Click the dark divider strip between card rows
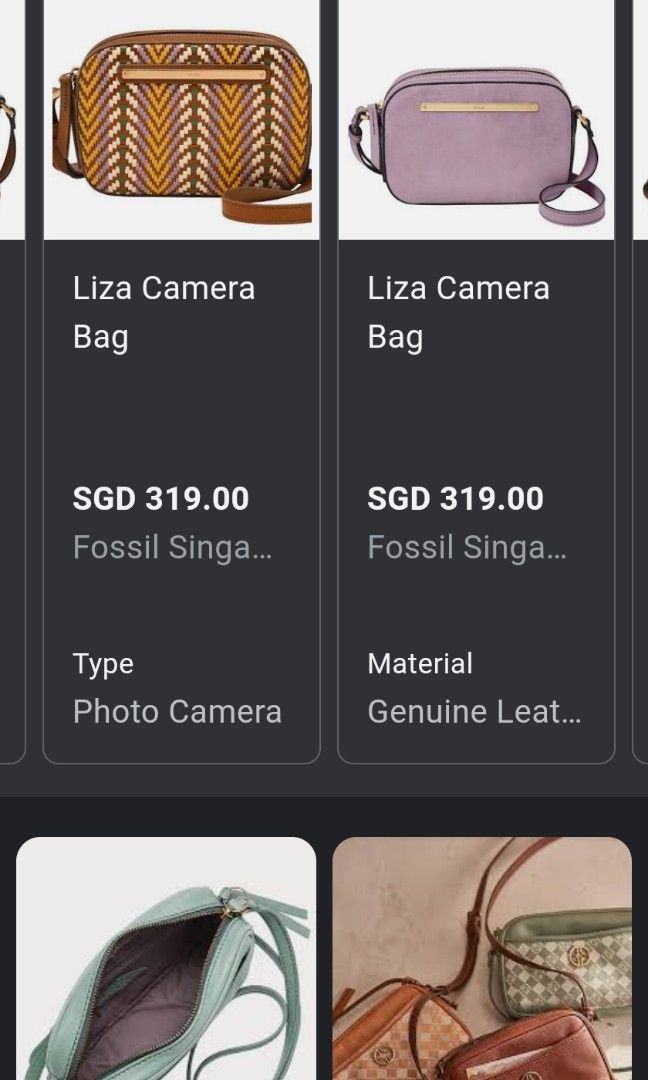Screen dimensions: 648x1080 point(324,795)
